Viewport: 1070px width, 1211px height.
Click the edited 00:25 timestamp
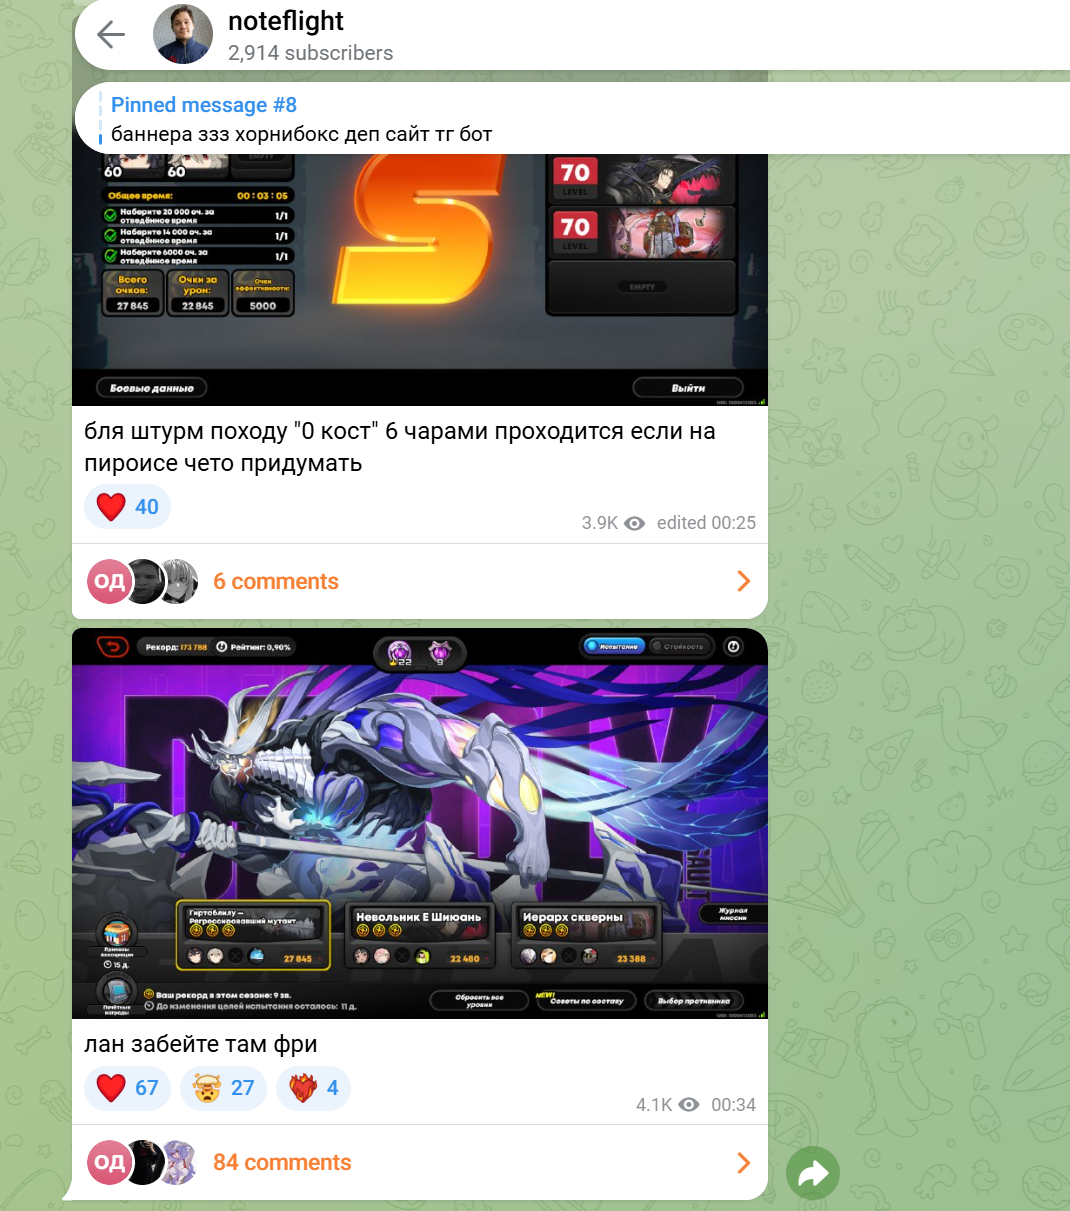pyautogui.click(x=706, y=523)
